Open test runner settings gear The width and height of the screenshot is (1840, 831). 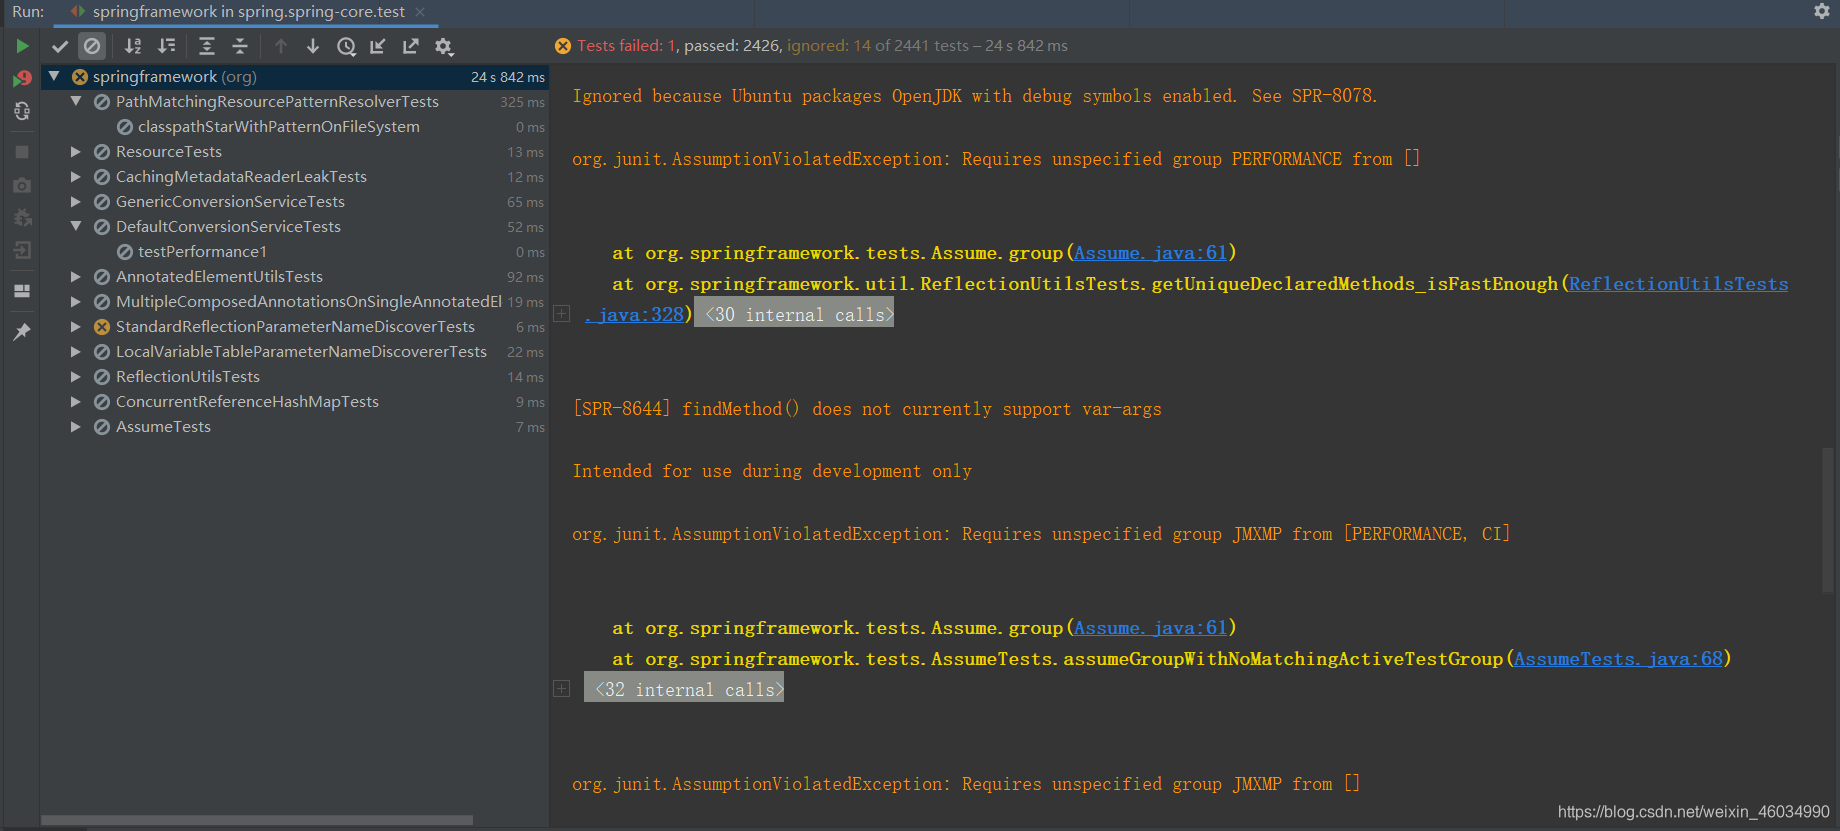coord(444,46)
